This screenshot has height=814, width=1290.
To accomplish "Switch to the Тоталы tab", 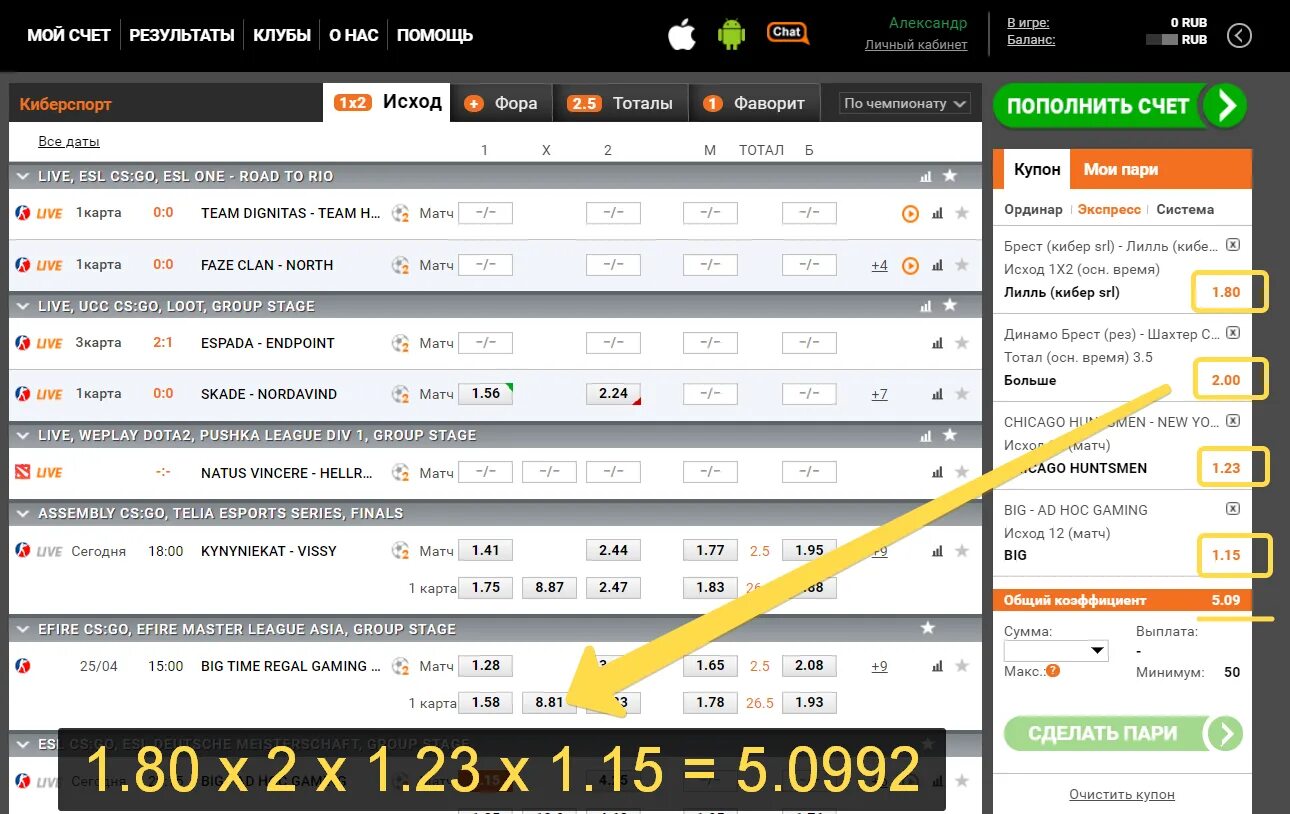I will click(621, 103).
